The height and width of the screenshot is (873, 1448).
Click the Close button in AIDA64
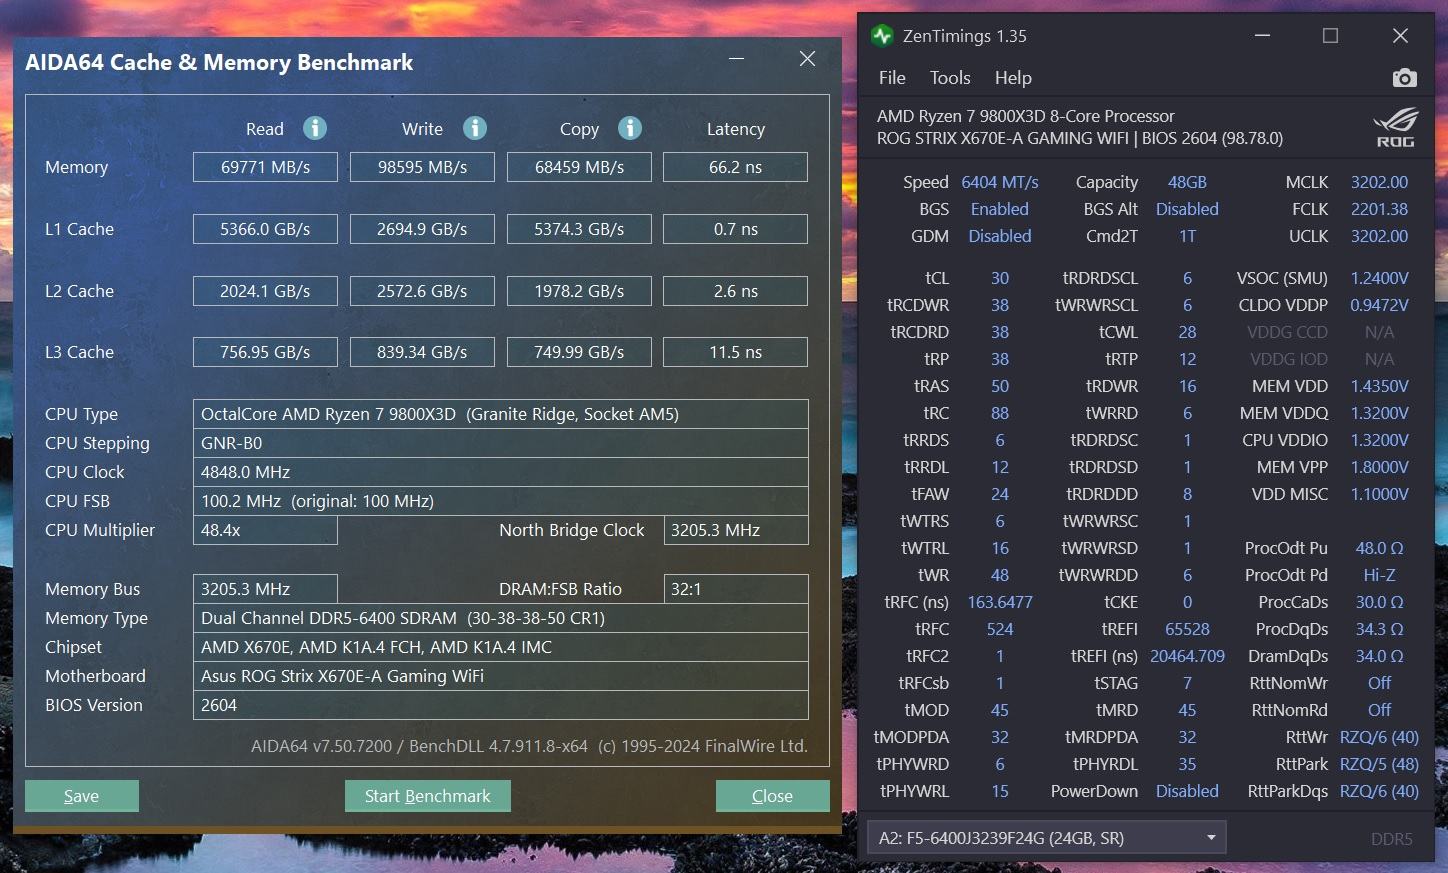click(x=772, y=796)
